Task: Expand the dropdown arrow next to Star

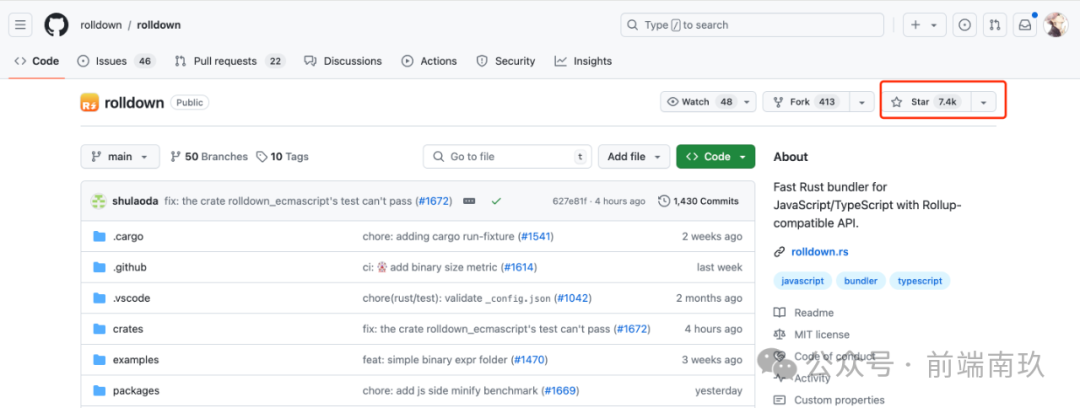Action: point(984,102)
